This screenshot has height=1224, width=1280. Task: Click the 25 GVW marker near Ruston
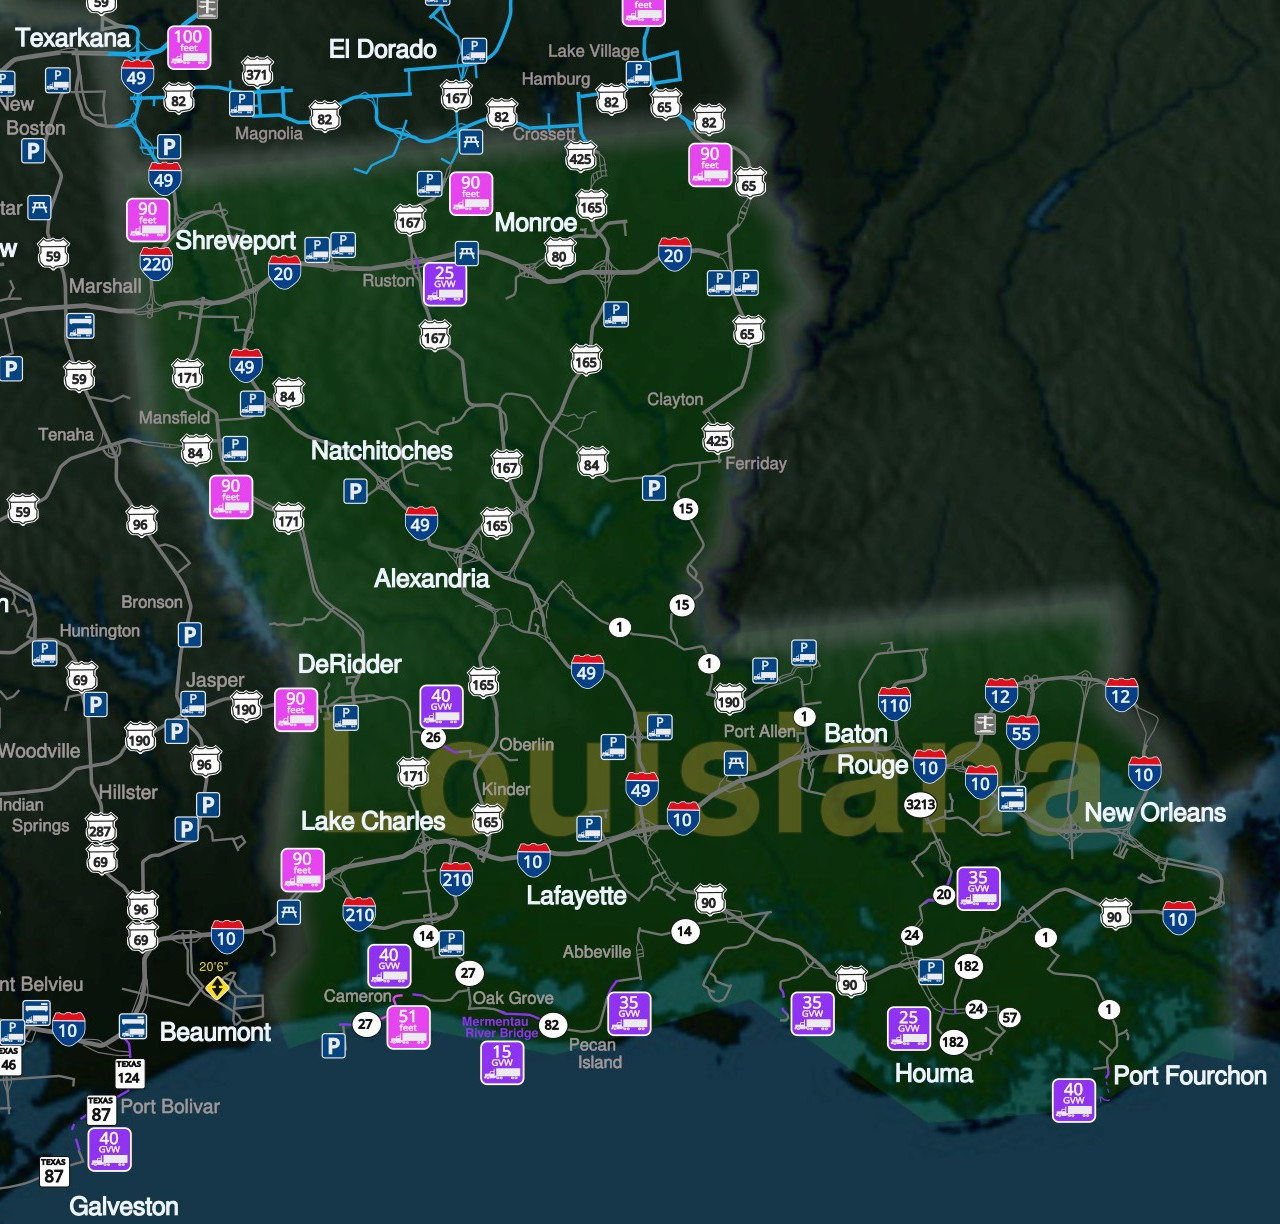(x=445, y=283)
